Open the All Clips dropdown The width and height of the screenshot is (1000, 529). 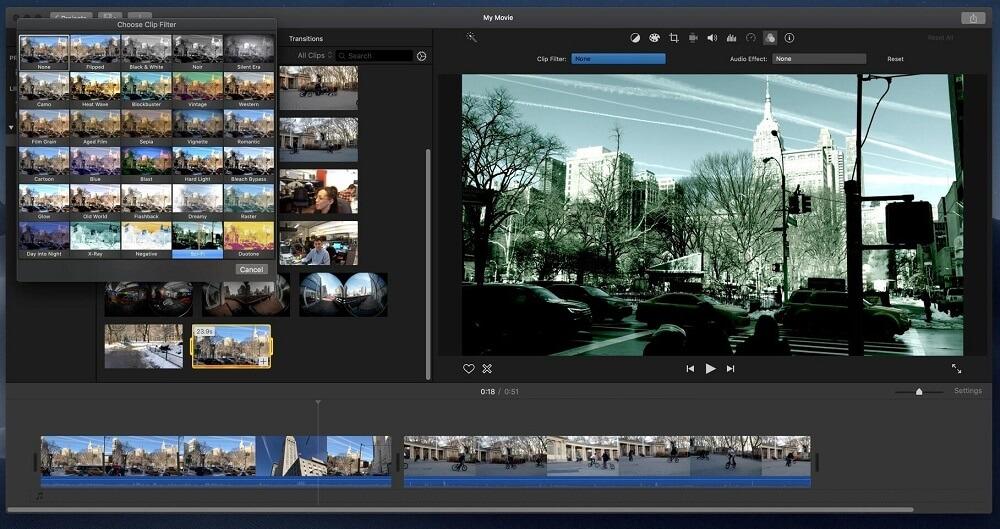pyautogui.click(x=315, y=56)
